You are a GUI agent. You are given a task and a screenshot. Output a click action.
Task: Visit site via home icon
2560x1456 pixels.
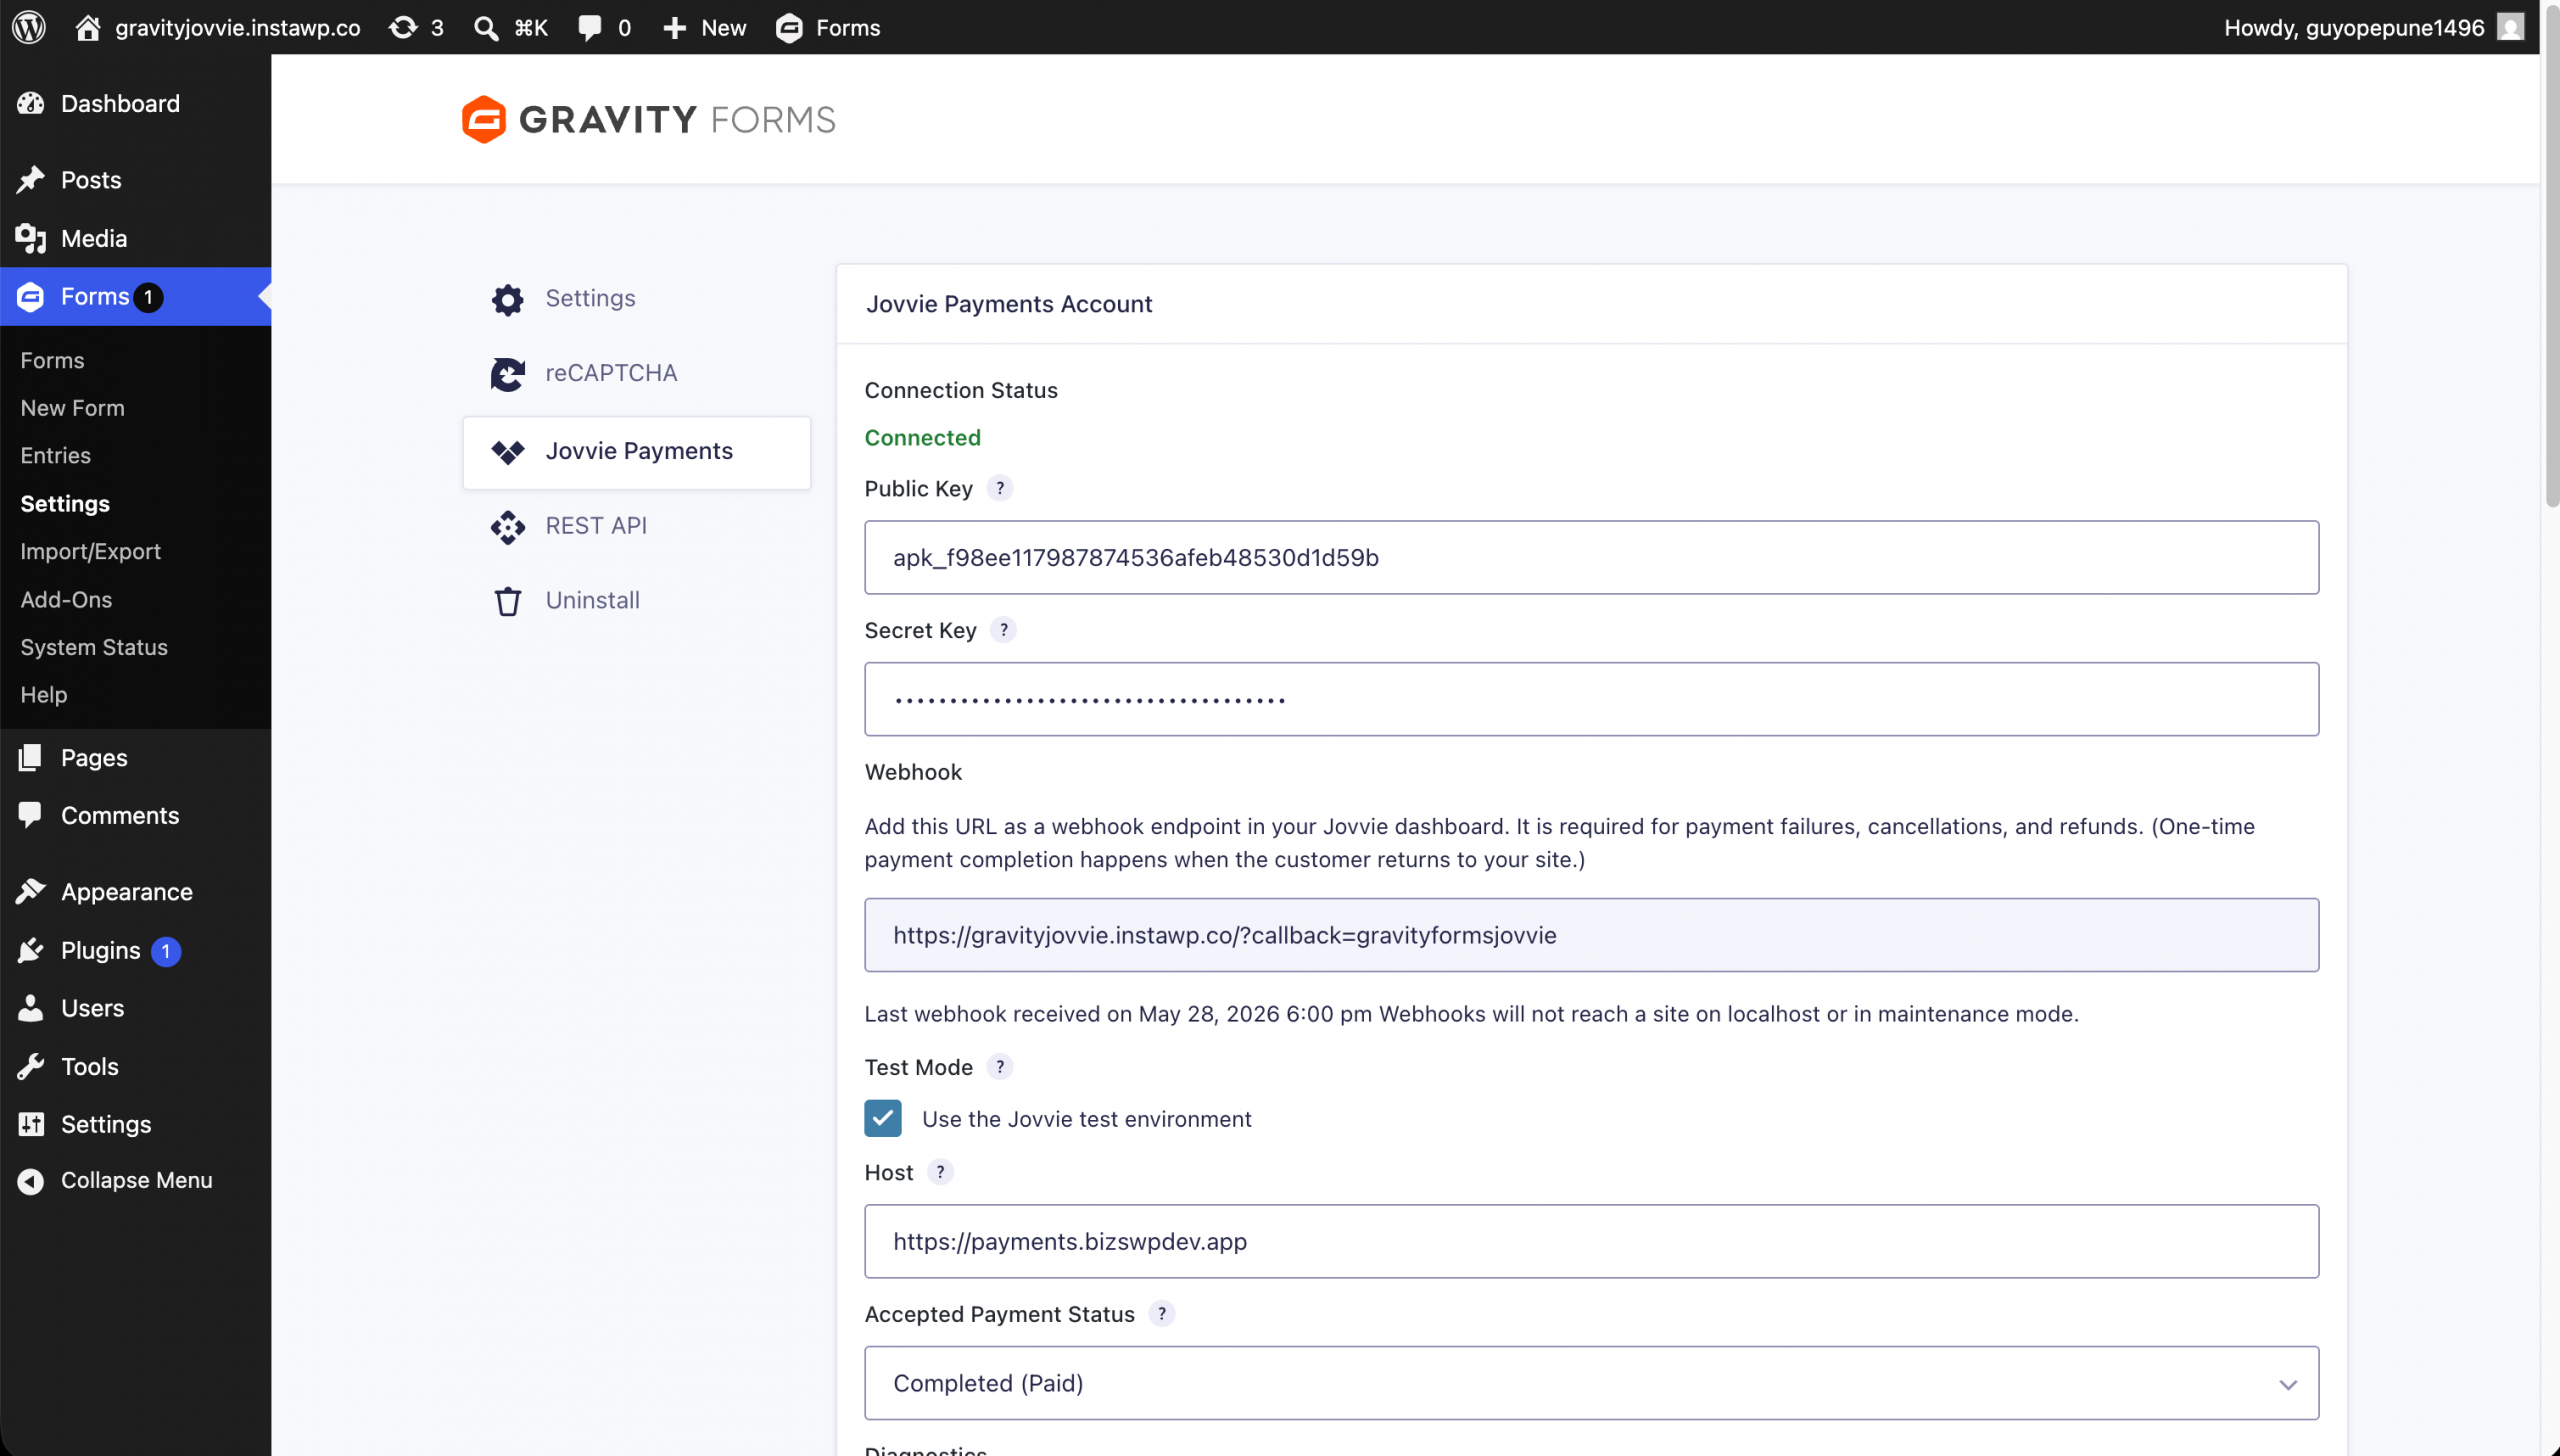pos(88,27)
